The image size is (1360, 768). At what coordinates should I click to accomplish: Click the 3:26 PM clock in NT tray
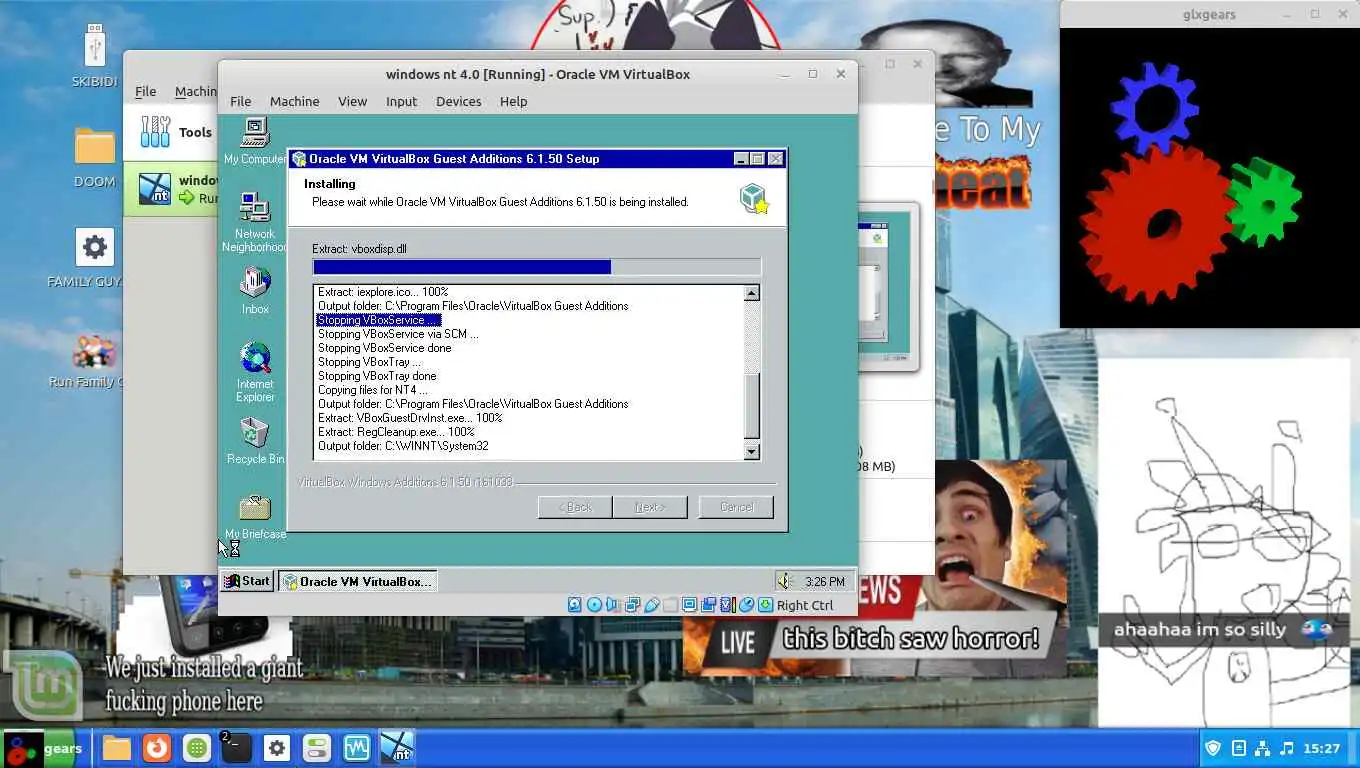click(825, 581)
